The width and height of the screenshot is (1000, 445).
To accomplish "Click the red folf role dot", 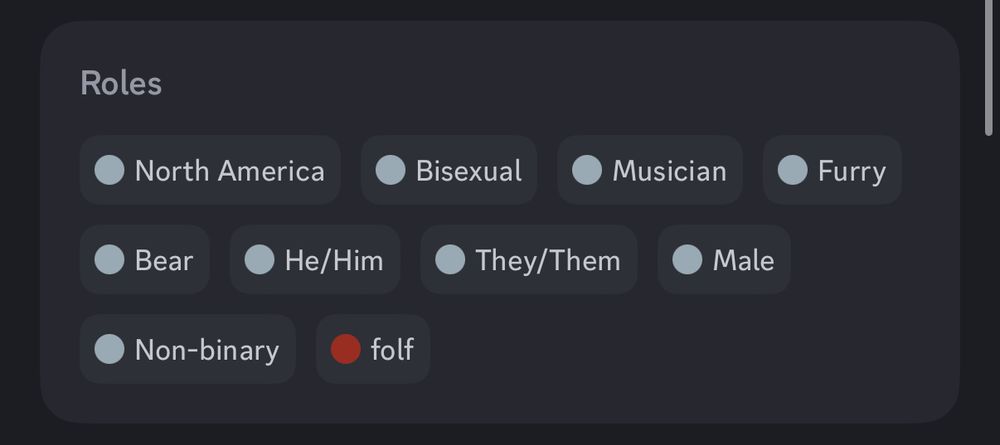I will (345, 349).
